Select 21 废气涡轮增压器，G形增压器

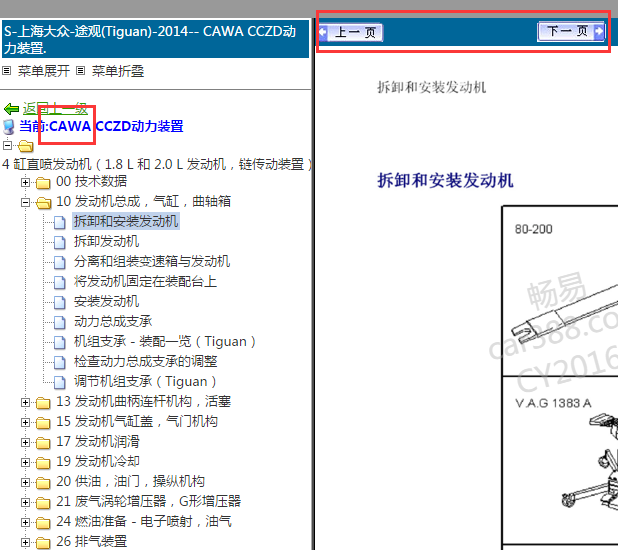coord(148,502)
